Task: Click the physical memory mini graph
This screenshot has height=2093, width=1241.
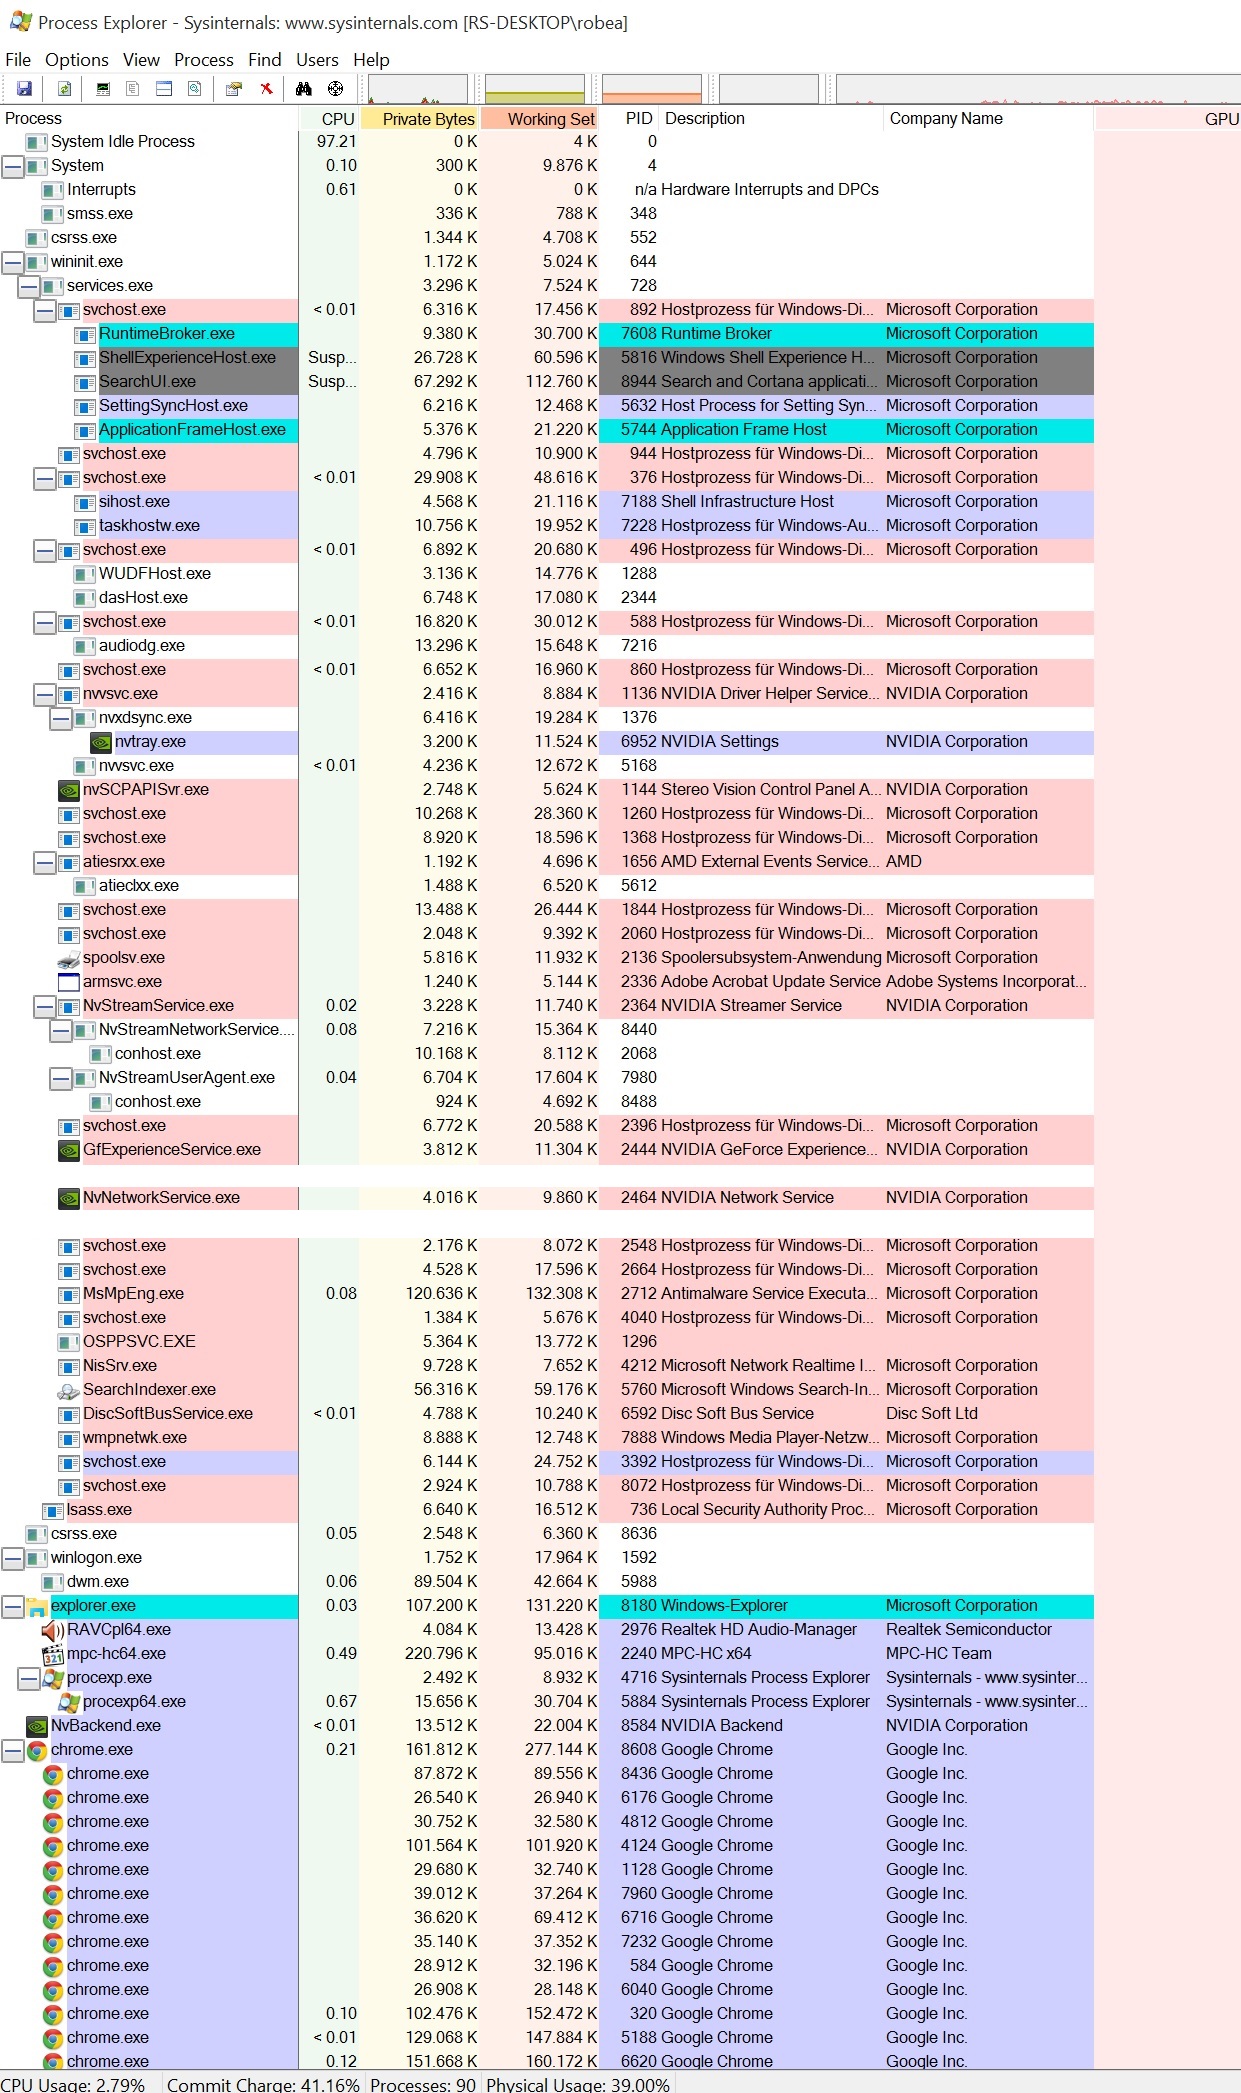Action: click(x=652, y=89)
